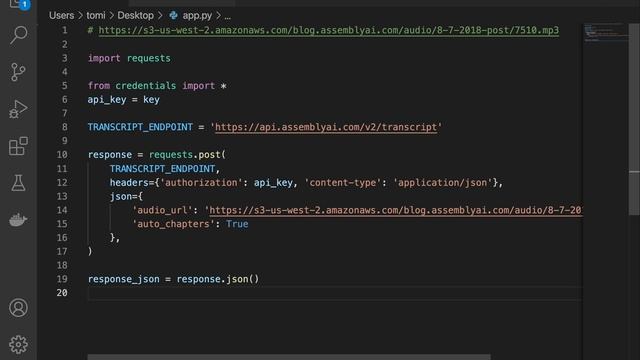
Task: Click line number 8 in the gutter
Action: pyautogui.click(x=64, y=127)
